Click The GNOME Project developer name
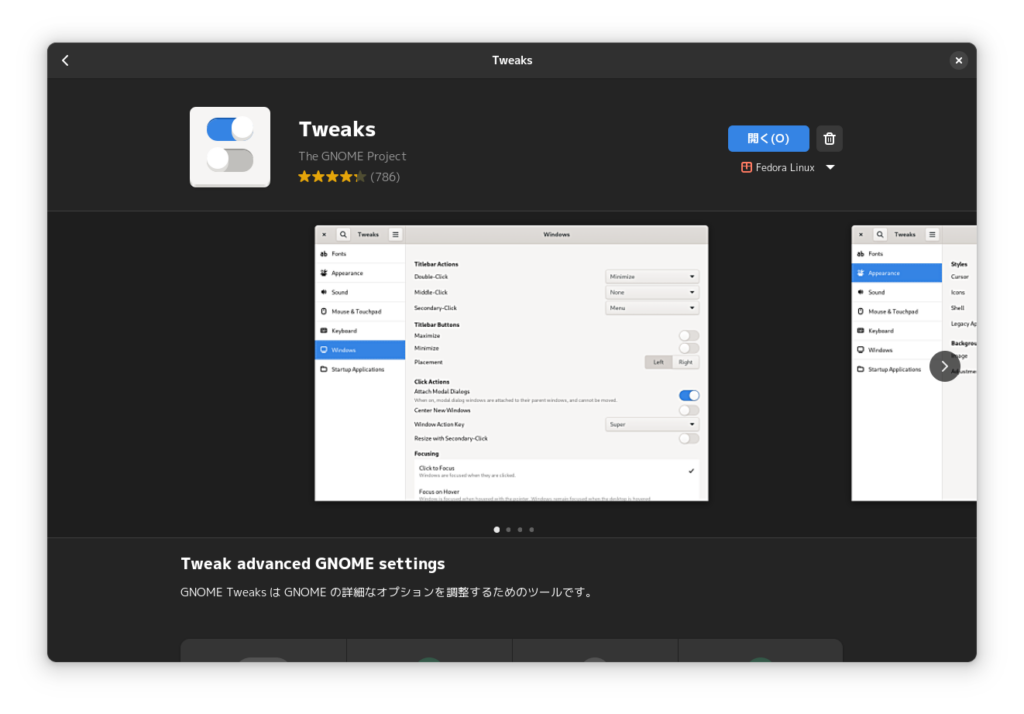 352,156
